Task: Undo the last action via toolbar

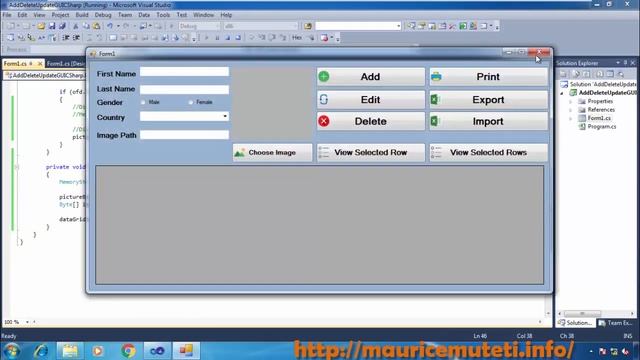Action: tap(110, 26)
